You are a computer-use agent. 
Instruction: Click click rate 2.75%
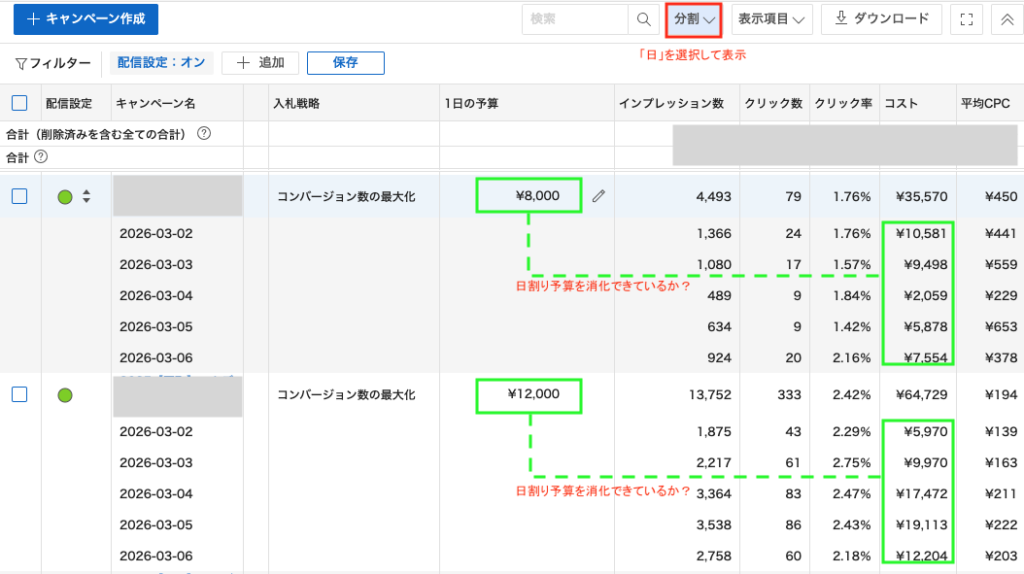tap(852, 462)
